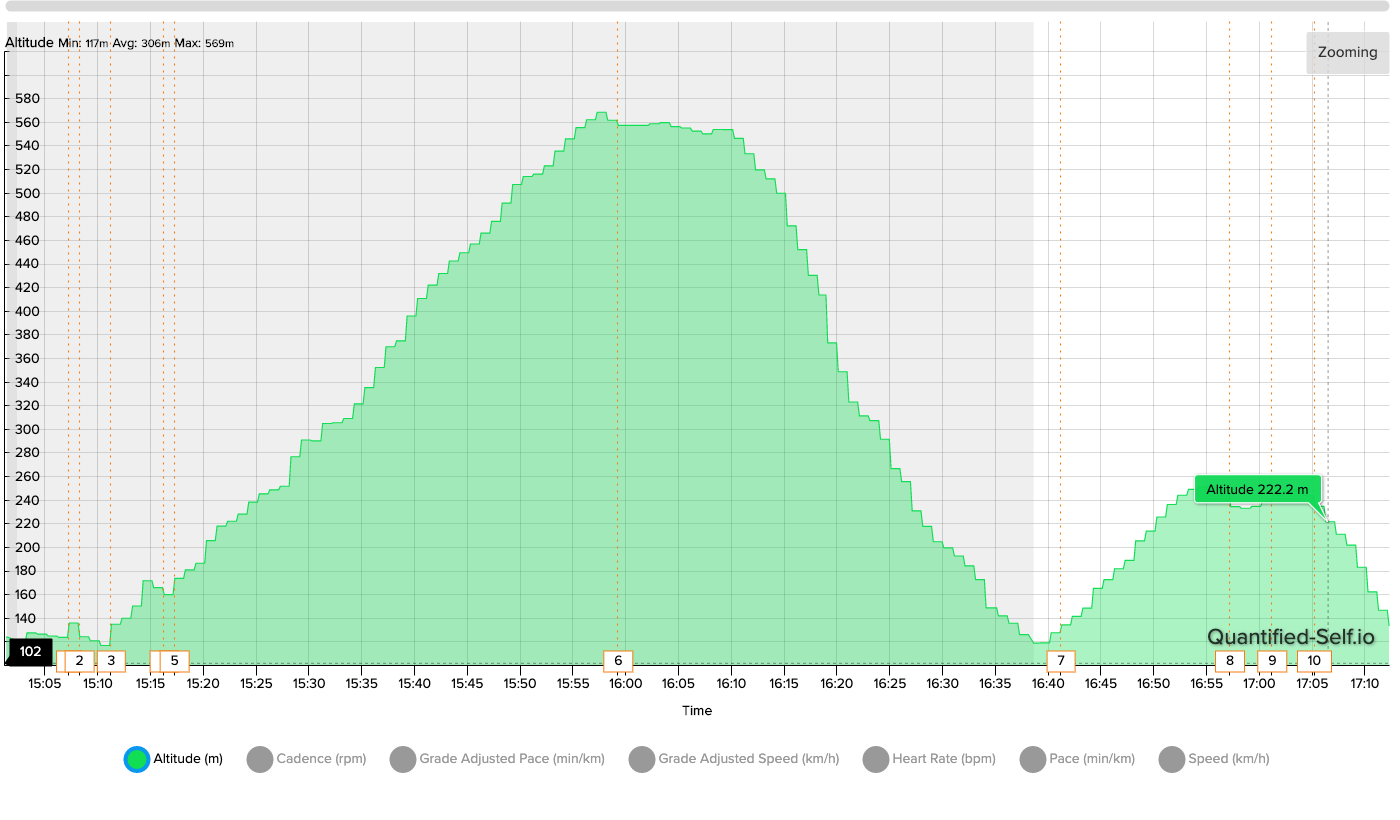Click the Zooming button
The image size is (1400, 820).
[x=1347, y=52]
